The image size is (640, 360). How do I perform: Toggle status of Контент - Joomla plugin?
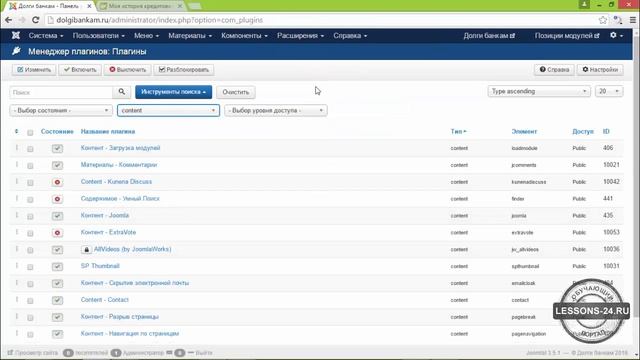click(57, 216)
